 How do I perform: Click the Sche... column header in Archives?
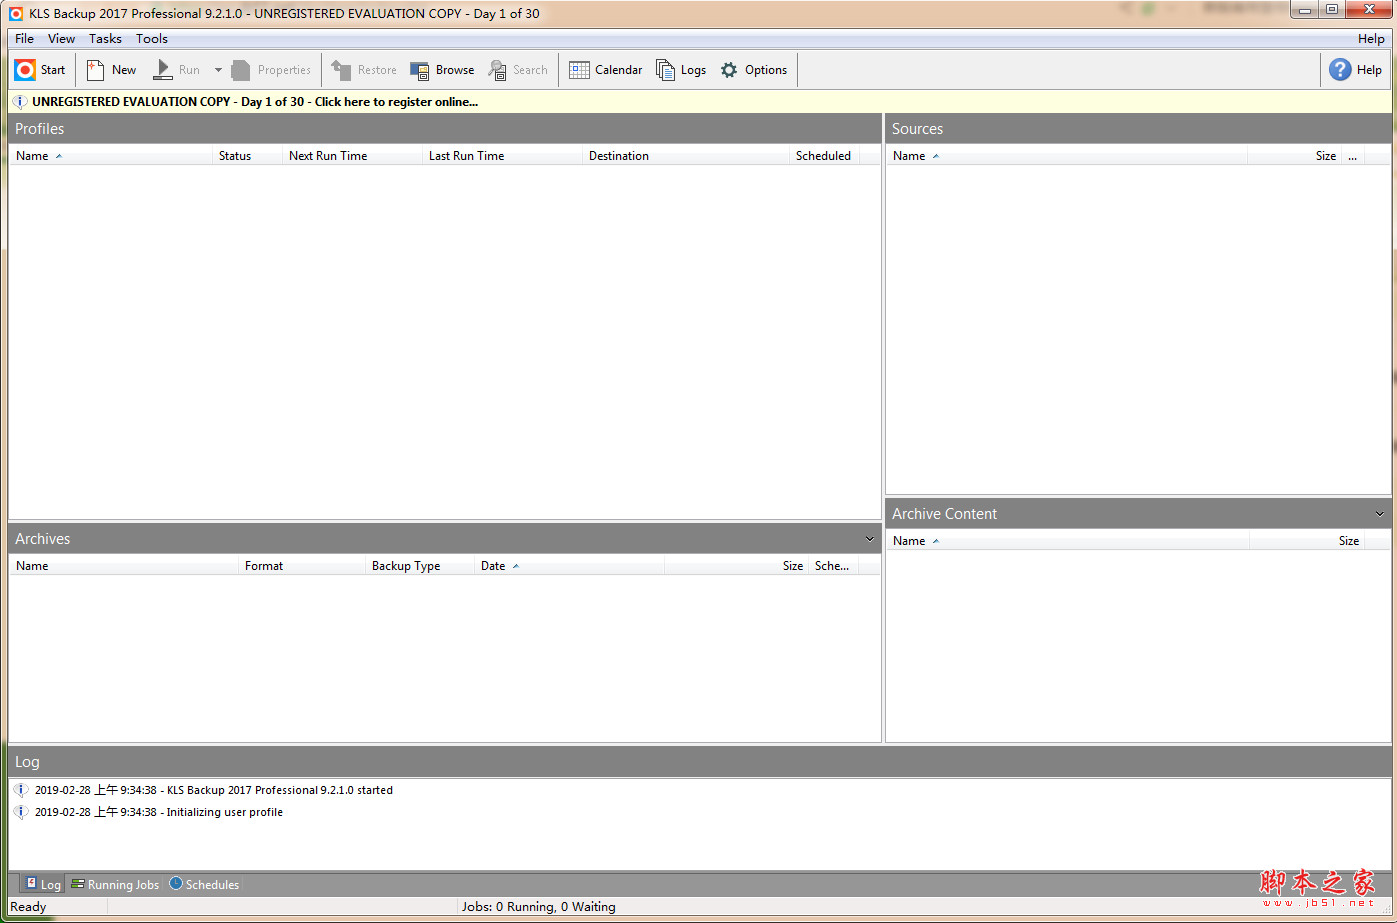pos(833,566)
